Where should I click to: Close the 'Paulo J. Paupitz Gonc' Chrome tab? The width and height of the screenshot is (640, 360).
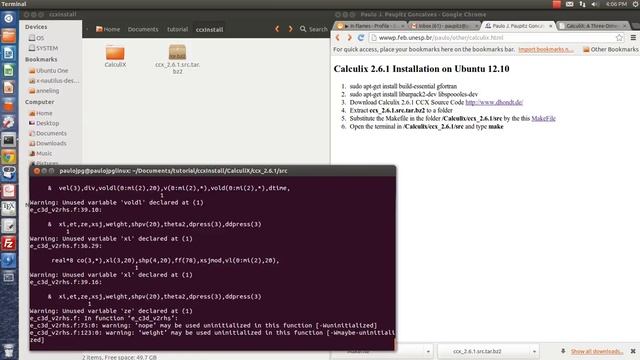click(550, 26)
